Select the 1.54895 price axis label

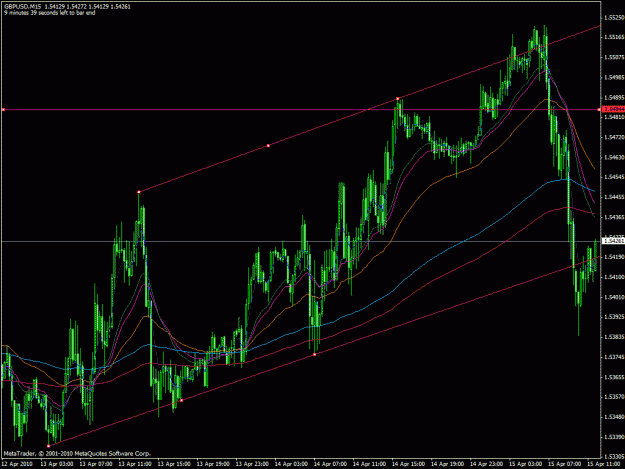click(614, 97)
